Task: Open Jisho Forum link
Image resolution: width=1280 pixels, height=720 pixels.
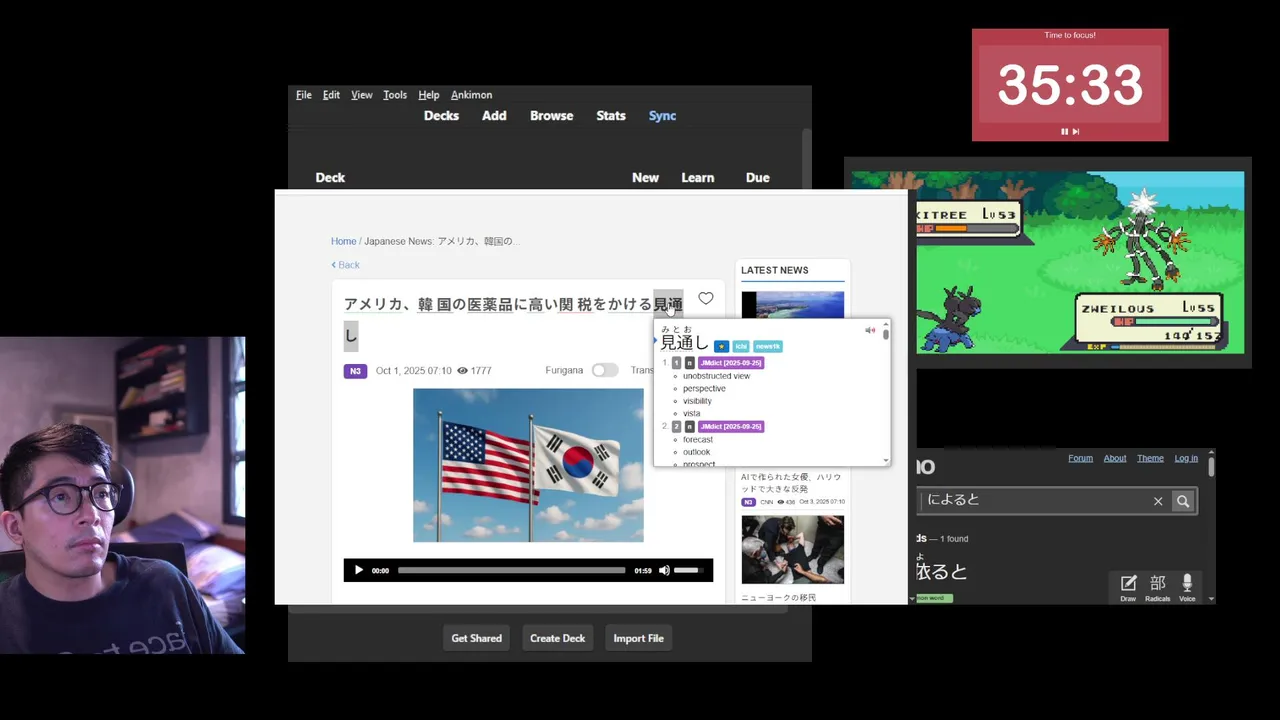Action: (x=1080, y=458)
